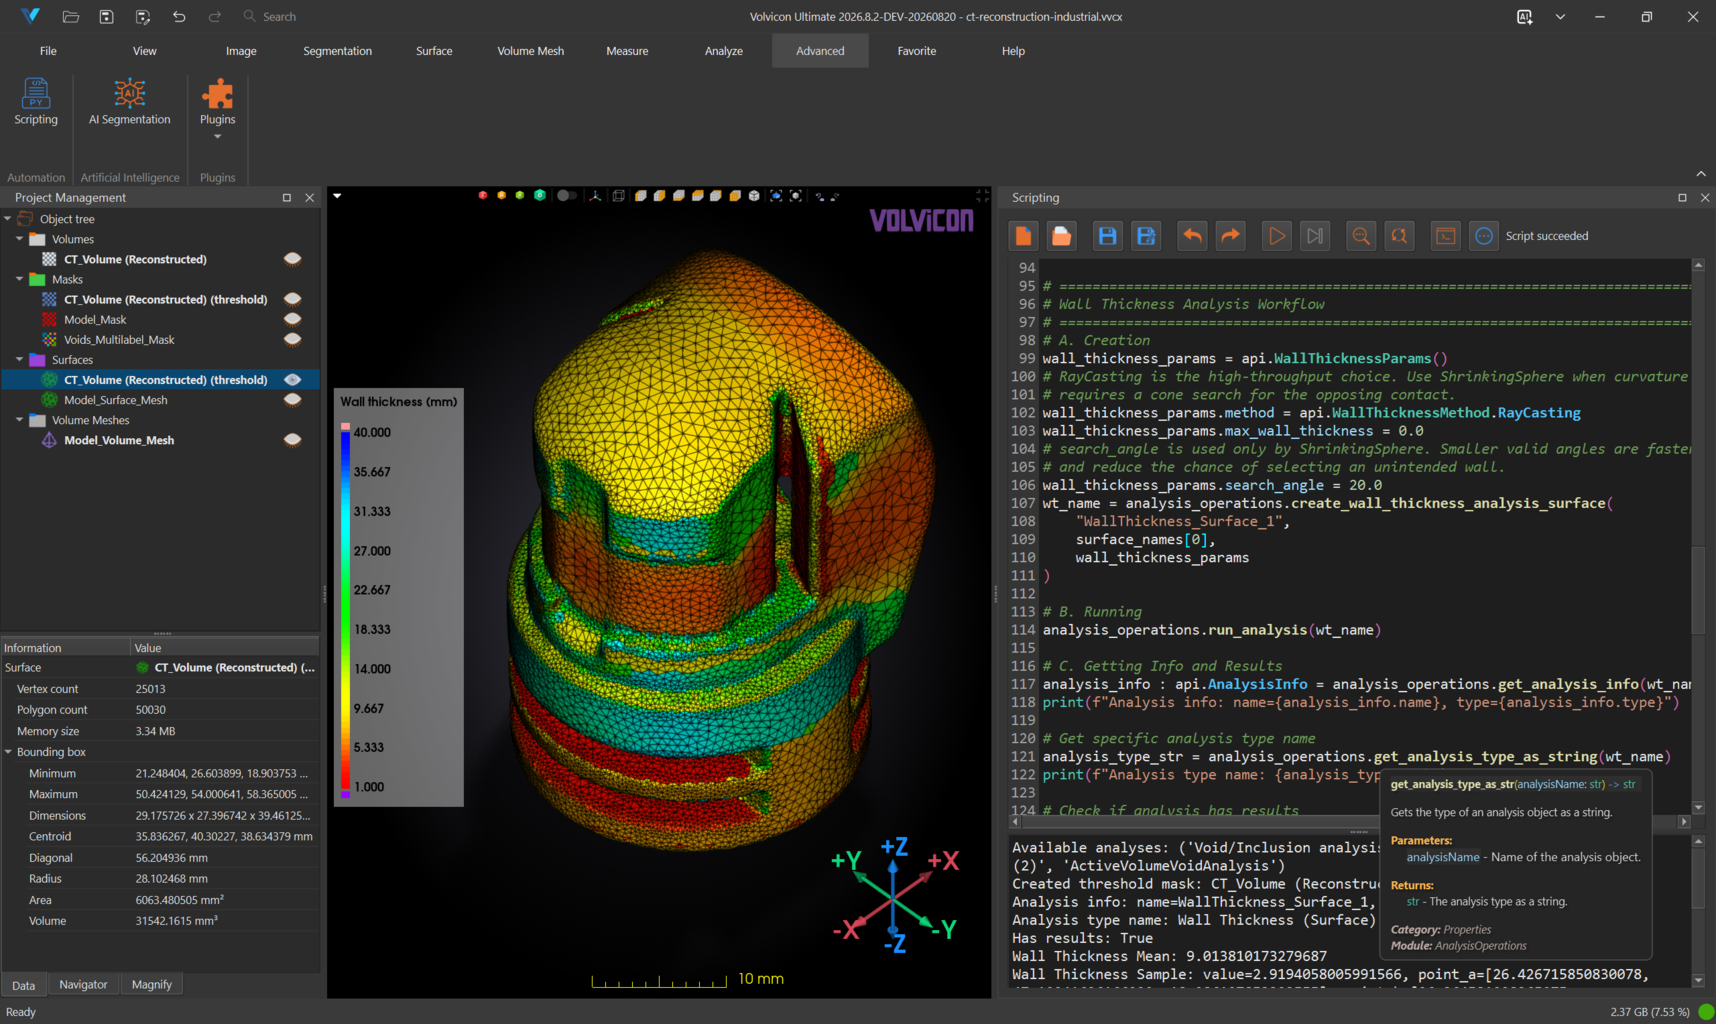
Task: Create a new script file
Action: pos(1023,236)
